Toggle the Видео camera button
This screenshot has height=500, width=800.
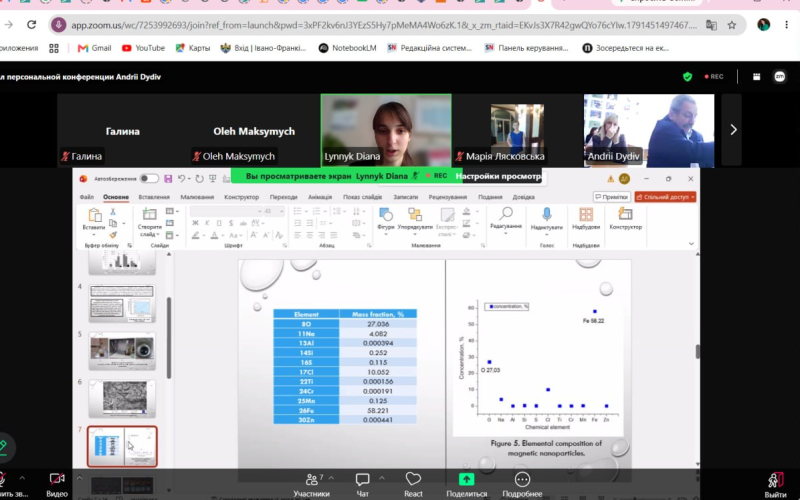click(57, 484)
